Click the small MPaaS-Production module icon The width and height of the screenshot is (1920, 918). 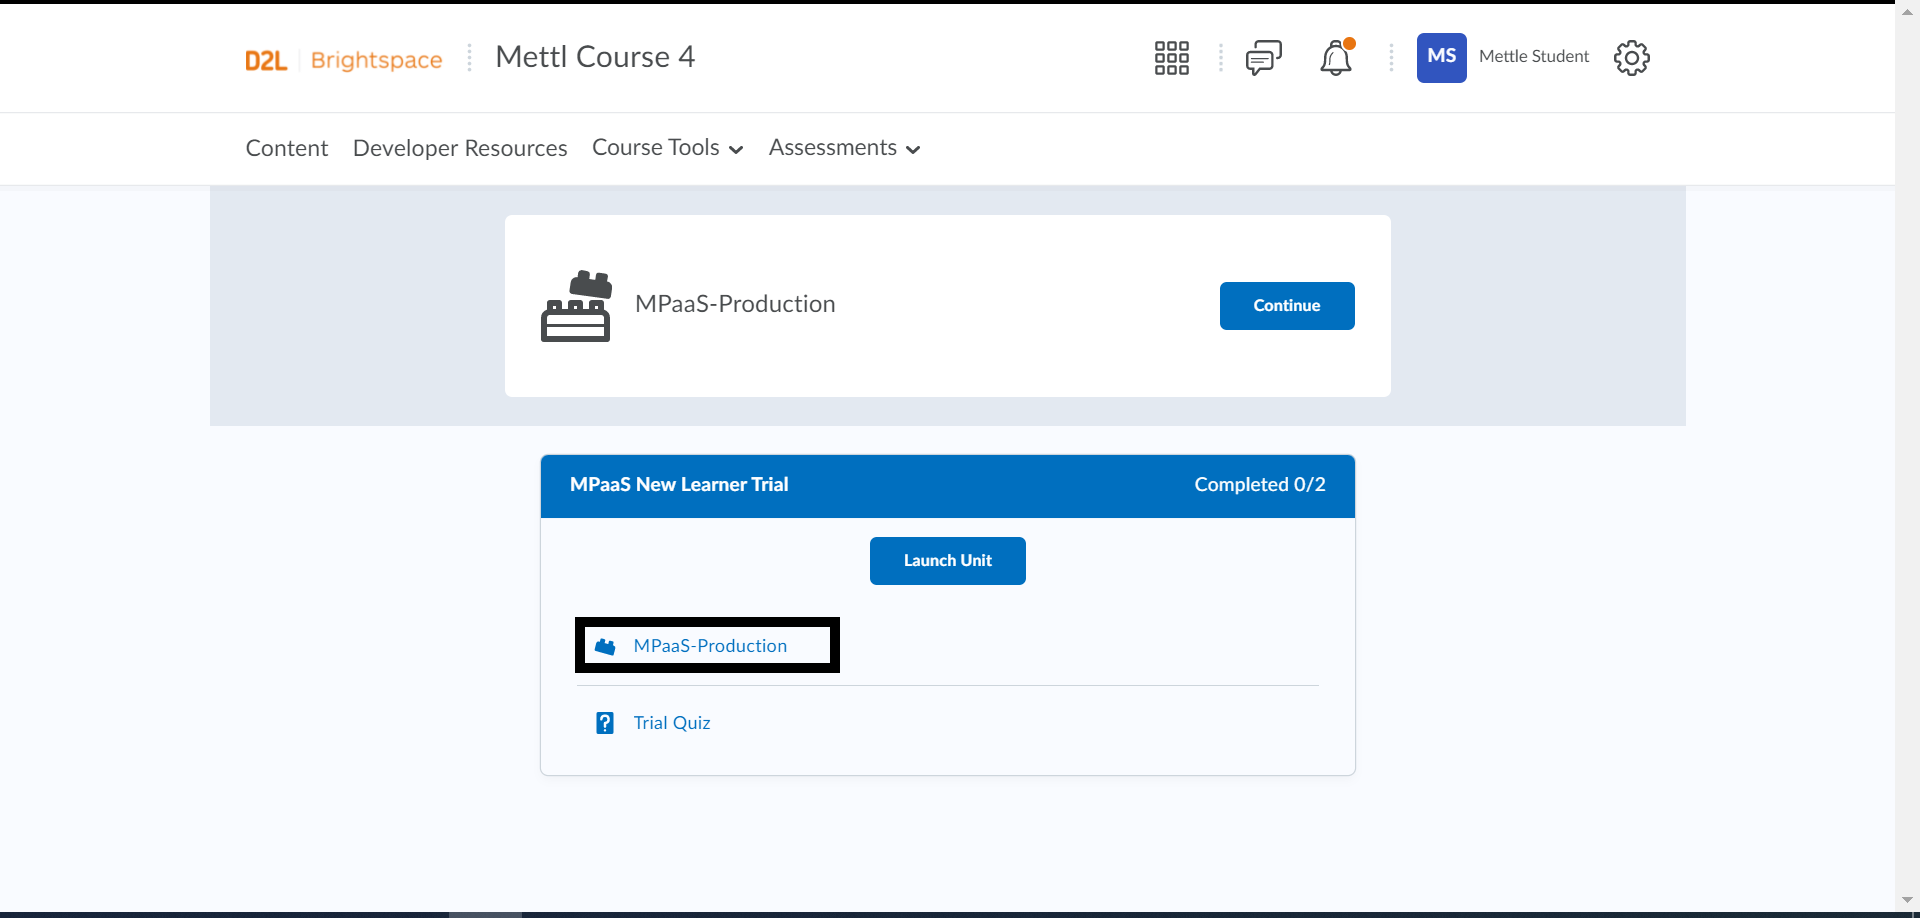[605, 647]
